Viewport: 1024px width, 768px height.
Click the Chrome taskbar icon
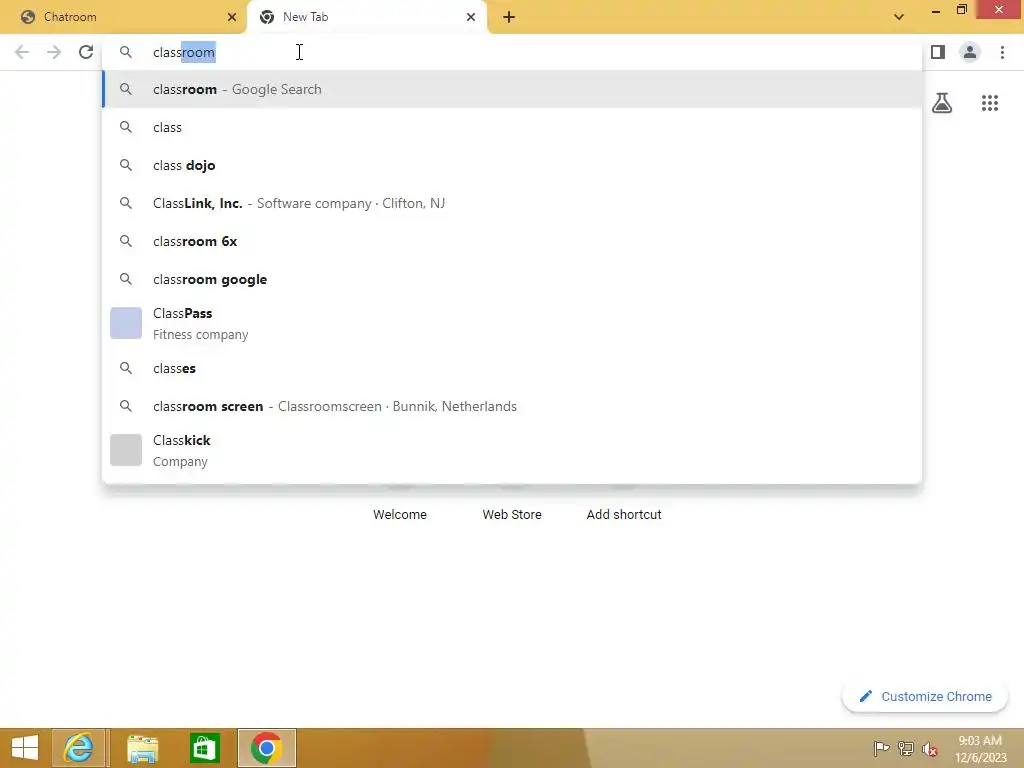[x=267, y=748]
